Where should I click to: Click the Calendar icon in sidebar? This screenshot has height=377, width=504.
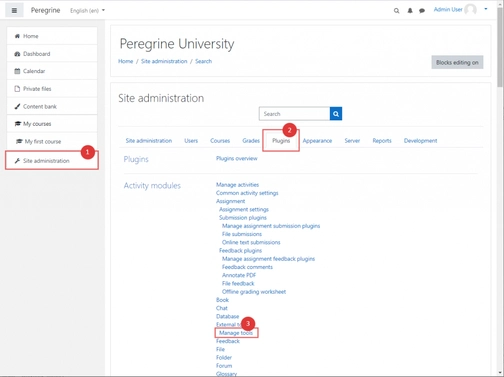pos(17,71)
